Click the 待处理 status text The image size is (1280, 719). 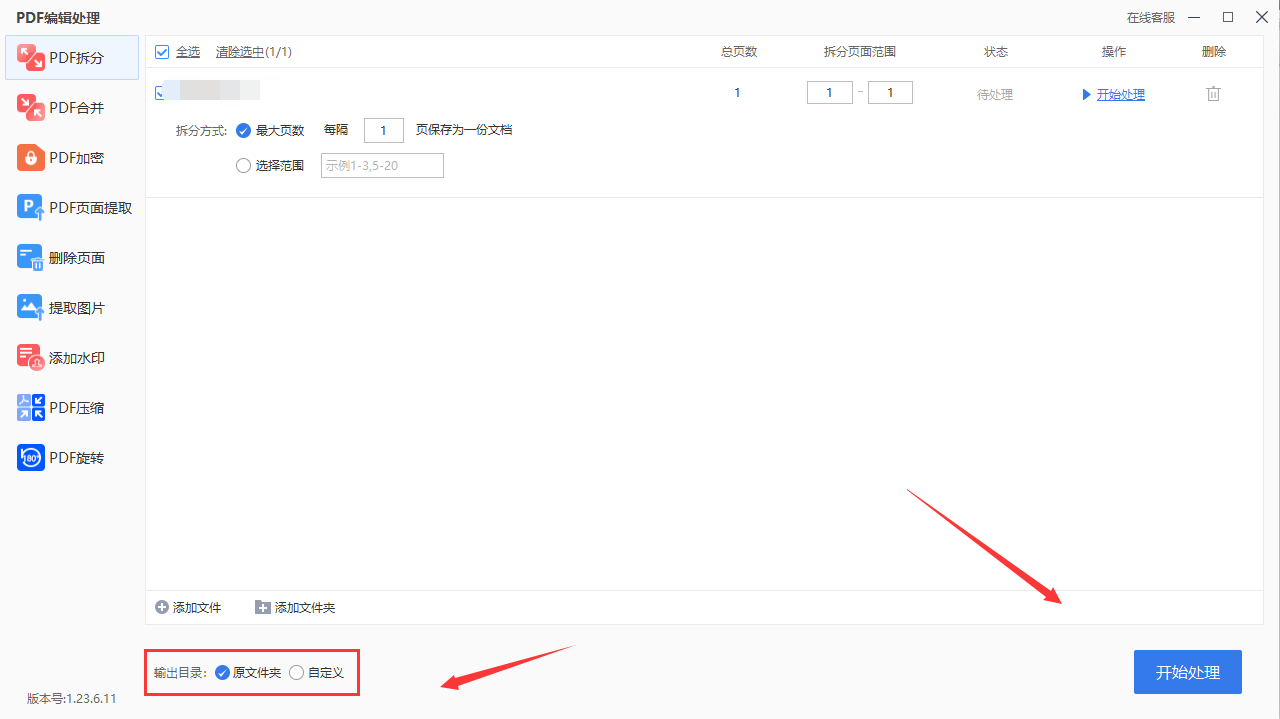[x=995, y=95]
